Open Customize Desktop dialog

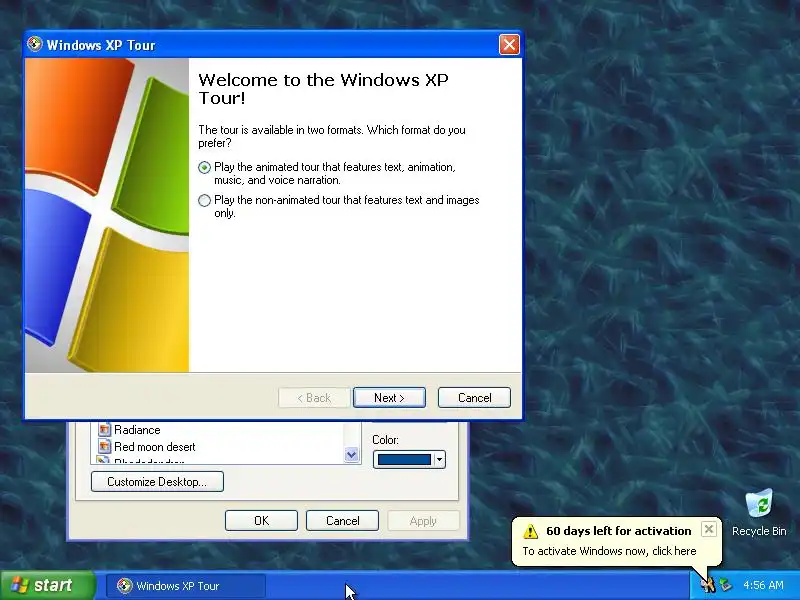coord(157,482)
